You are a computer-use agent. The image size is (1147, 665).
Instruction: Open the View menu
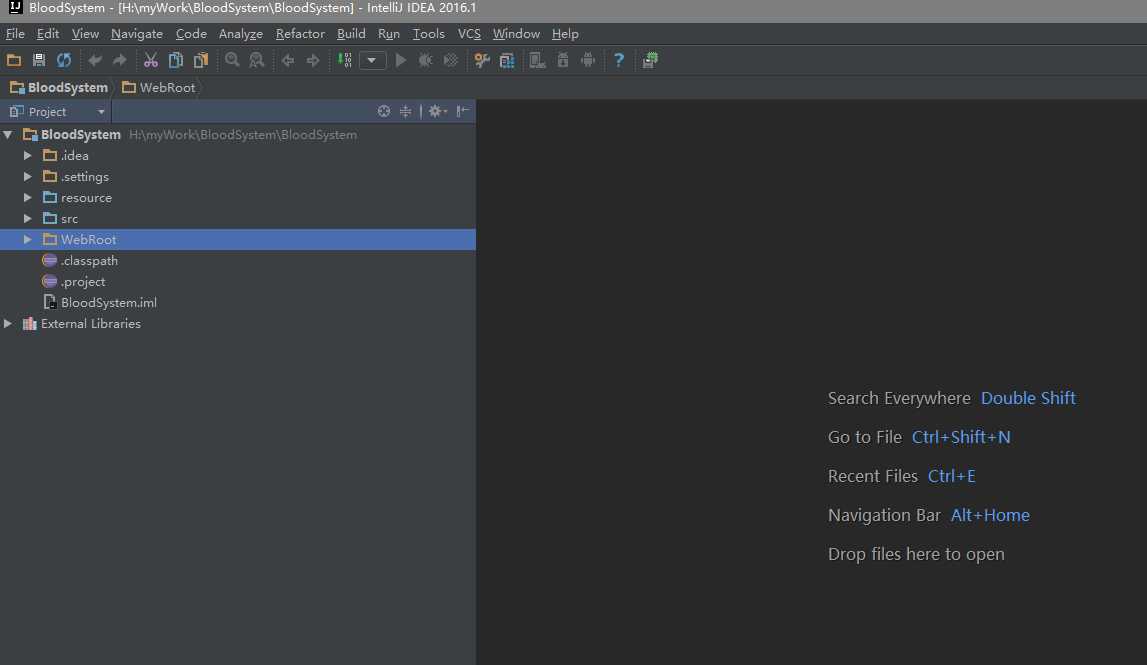pyautogui.click(x=85, y=34)
